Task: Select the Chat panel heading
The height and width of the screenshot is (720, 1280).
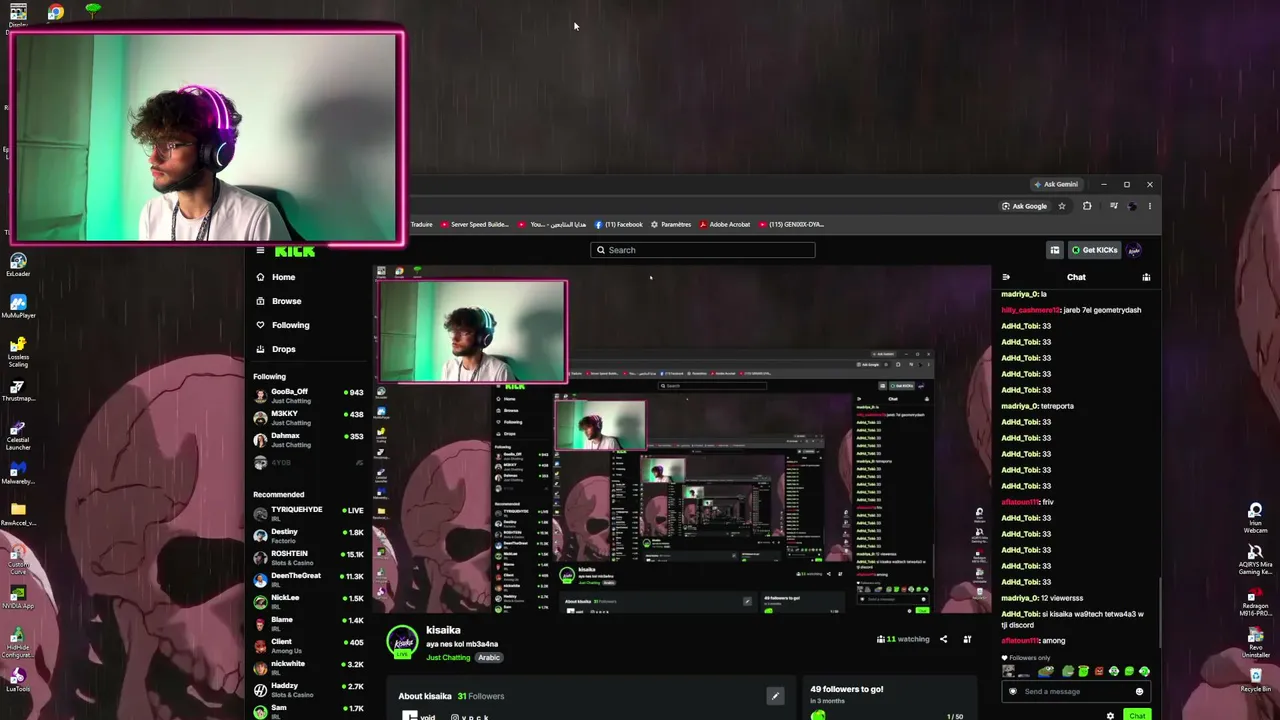Action: [1076, 277]
